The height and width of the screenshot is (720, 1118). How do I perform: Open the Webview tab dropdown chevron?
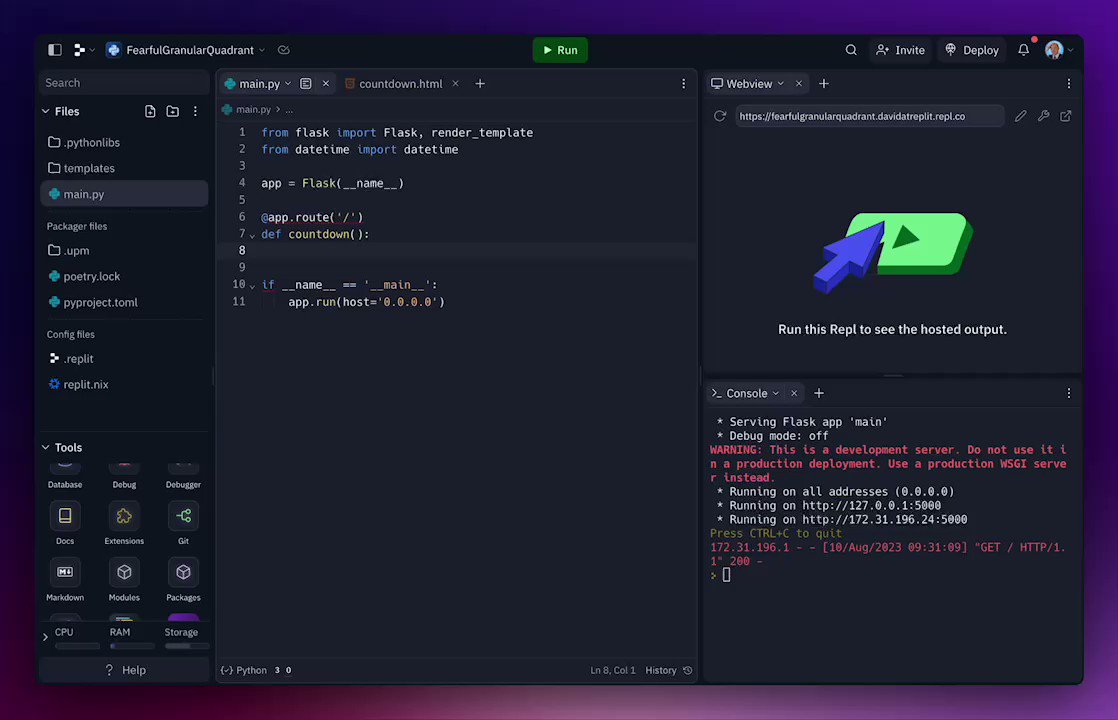[781, 83]
